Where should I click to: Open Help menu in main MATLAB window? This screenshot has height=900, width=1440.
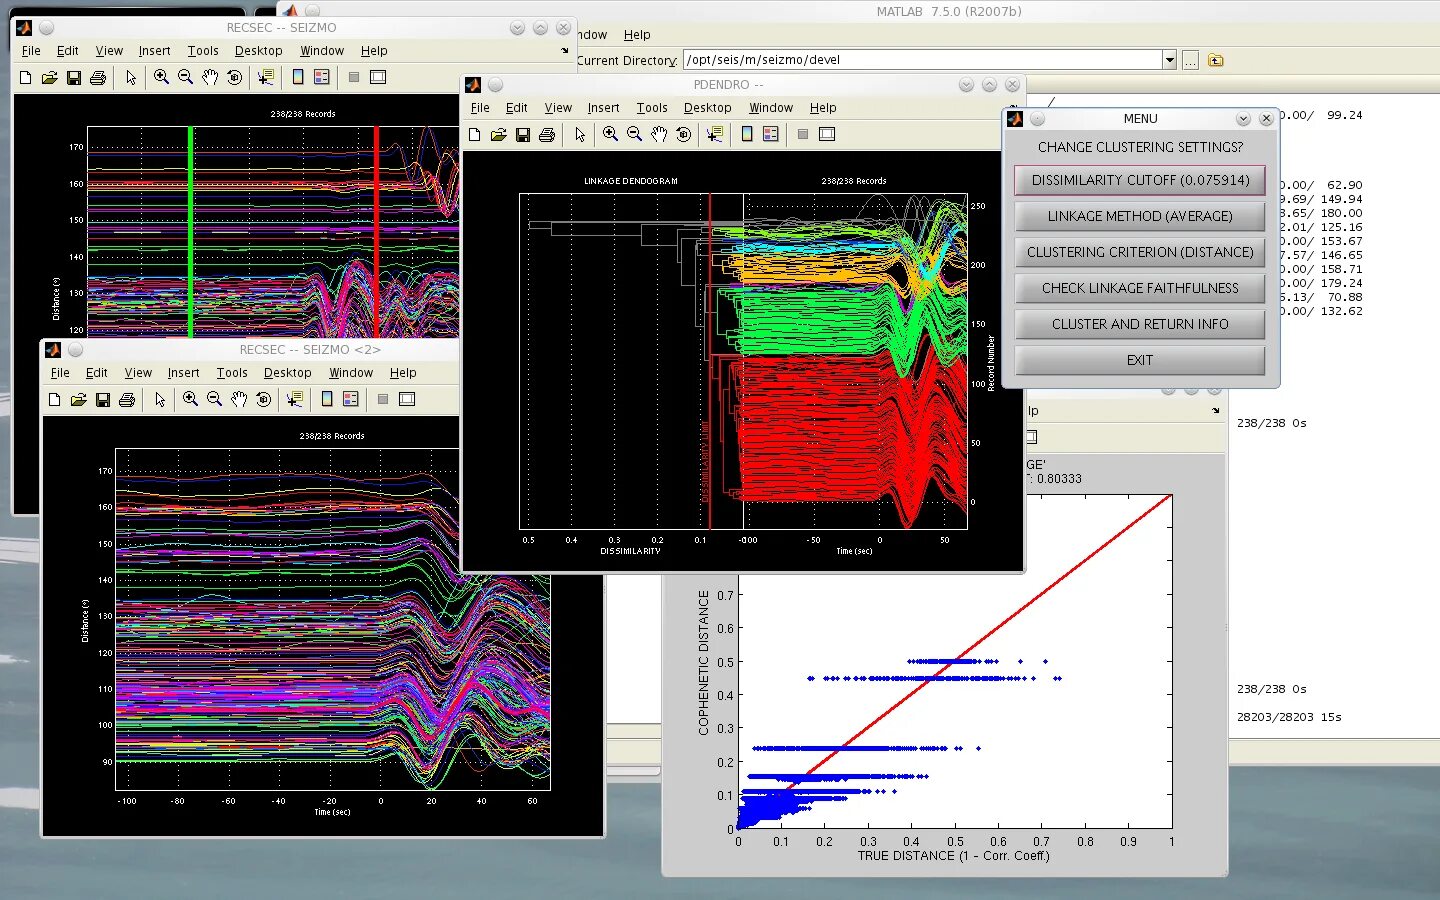tap(637, 35)
